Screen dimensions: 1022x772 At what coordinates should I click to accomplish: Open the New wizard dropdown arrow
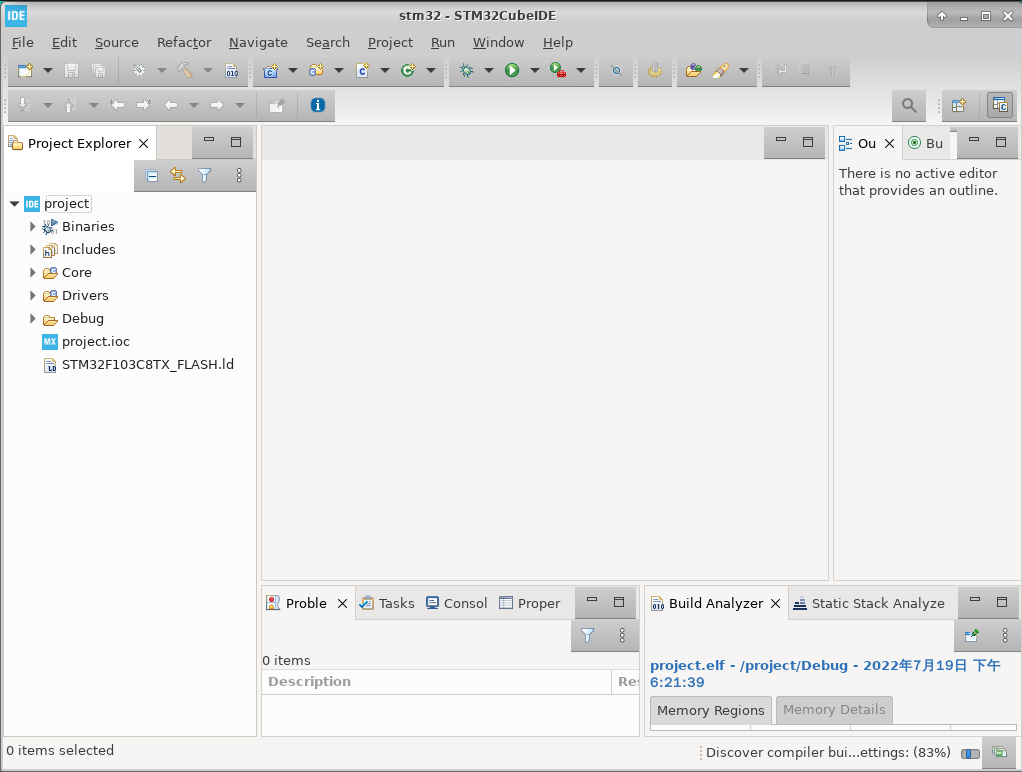click(48, 70)
